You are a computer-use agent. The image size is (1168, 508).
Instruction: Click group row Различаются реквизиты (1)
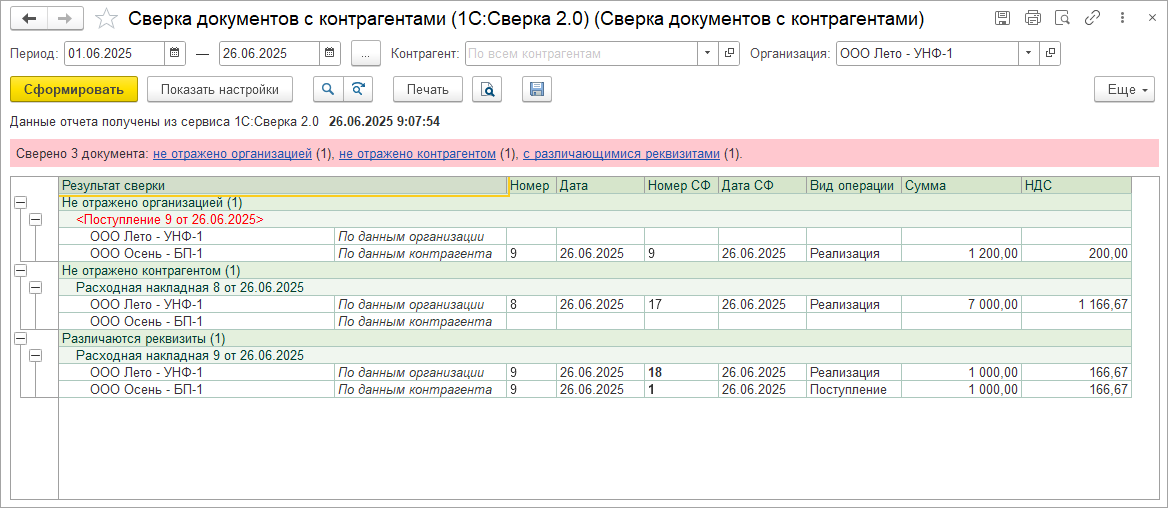(594, 338)
